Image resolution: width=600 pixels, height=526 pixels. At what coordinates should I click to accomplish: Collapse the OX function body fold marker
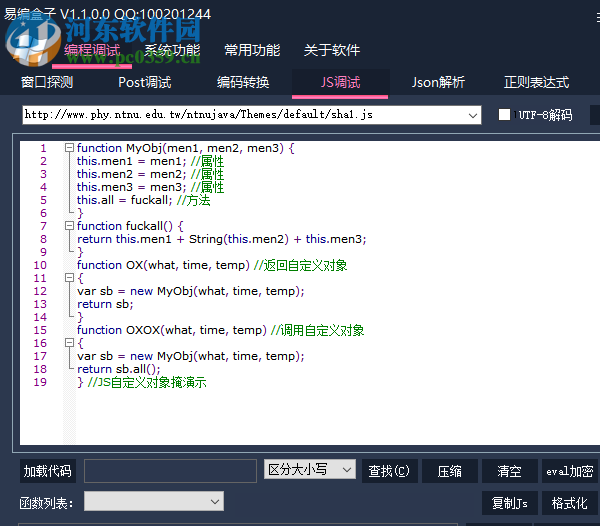69,278
